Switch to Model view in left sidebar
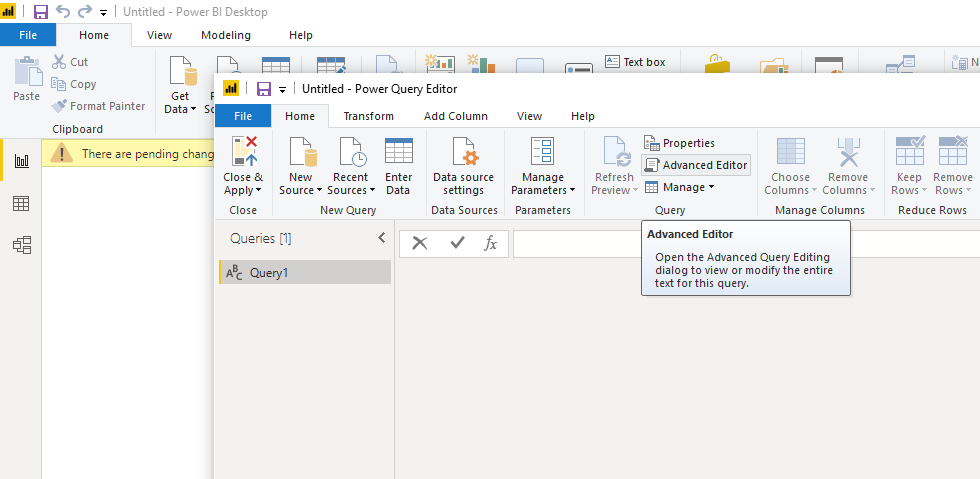This screenshot has width=980, height=479. point(21,245)
